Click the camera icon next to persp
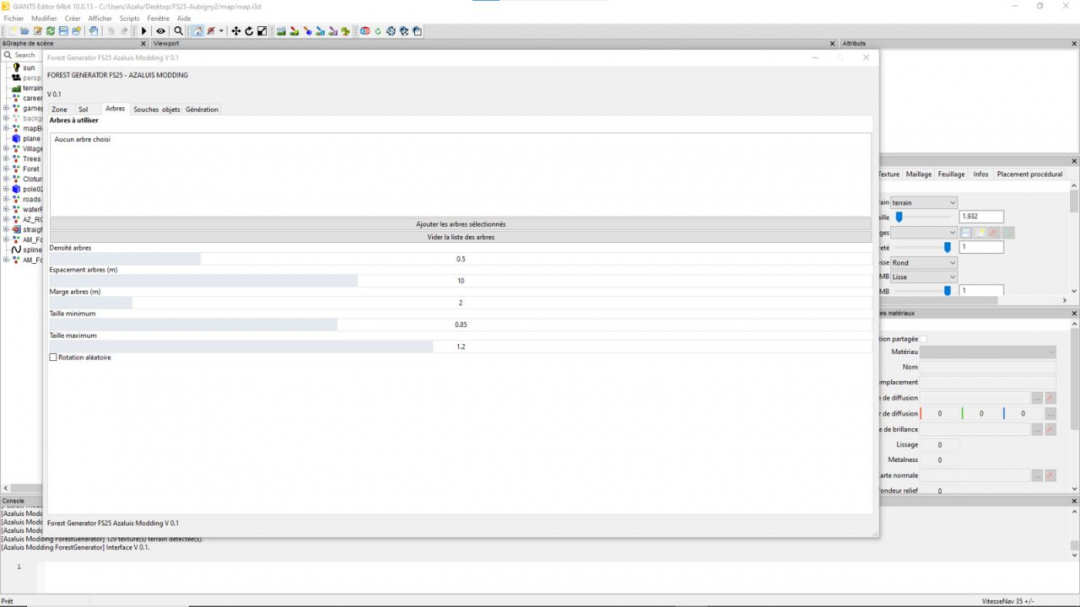This screenshot has height=607, width=1080. pyautogui.click(x=17, y=78)
